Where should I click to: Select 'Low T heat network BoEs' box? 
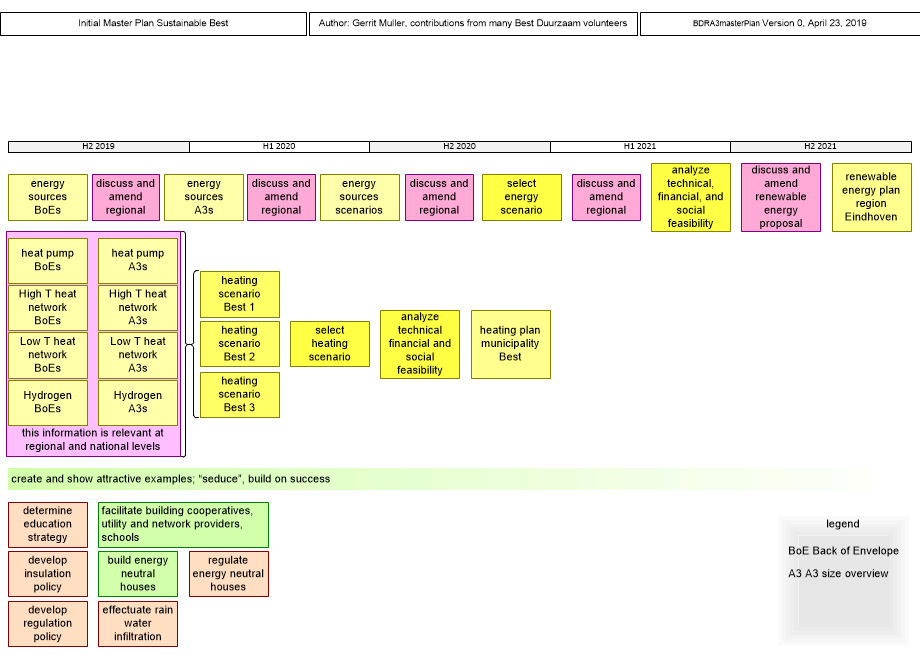[48, 355]
